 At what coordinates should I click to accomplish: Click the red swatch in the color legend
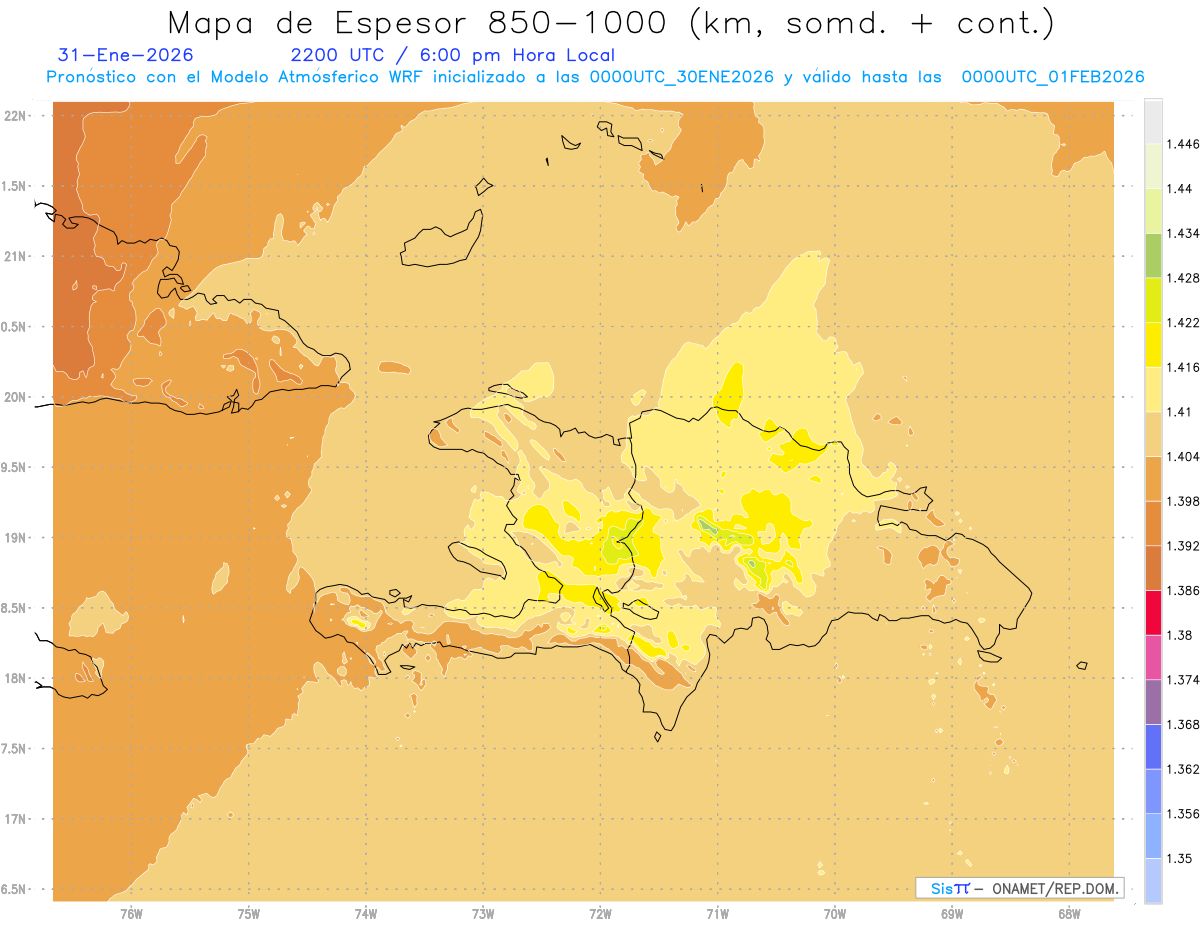[x=1153, y=612]
